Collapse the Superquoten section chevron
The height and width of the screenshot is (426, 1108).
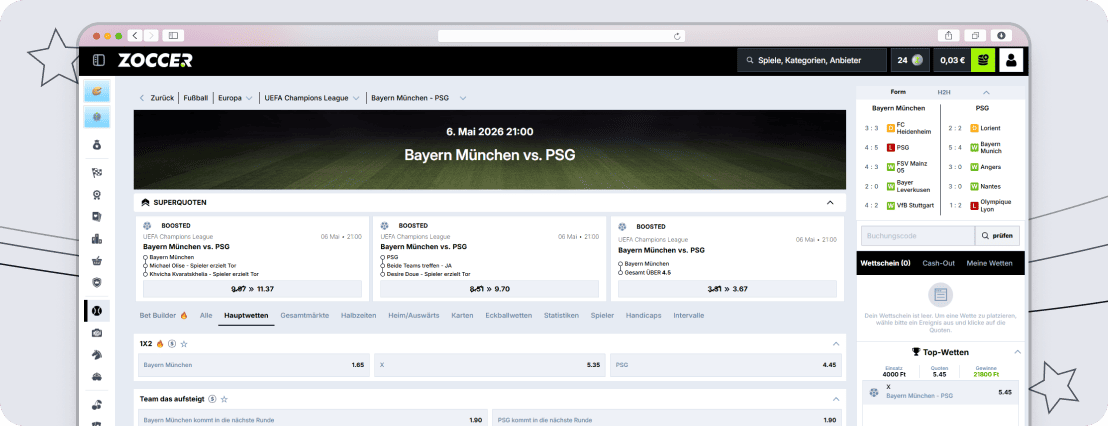[x=830, y=203]
